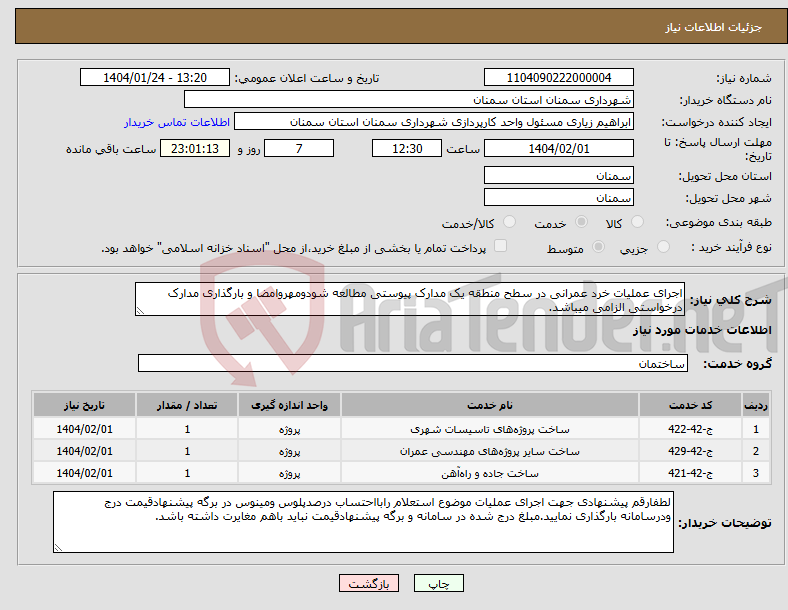The width and height of the screenshot is (788, 610).
Task: Click the response deadline date 1404/02/01 field
Action: 558,149
